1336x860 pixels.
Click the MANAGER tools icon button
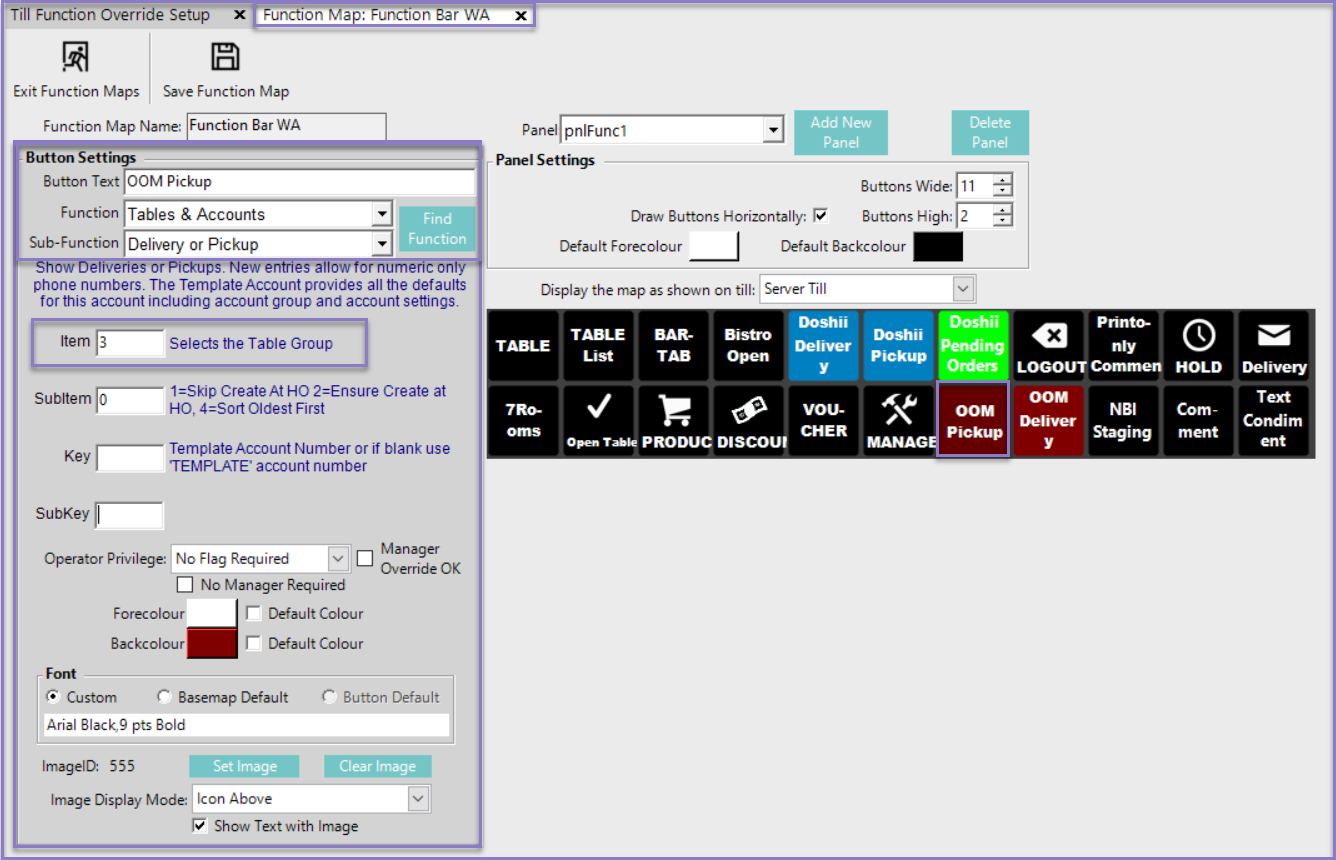coord(898,421)
